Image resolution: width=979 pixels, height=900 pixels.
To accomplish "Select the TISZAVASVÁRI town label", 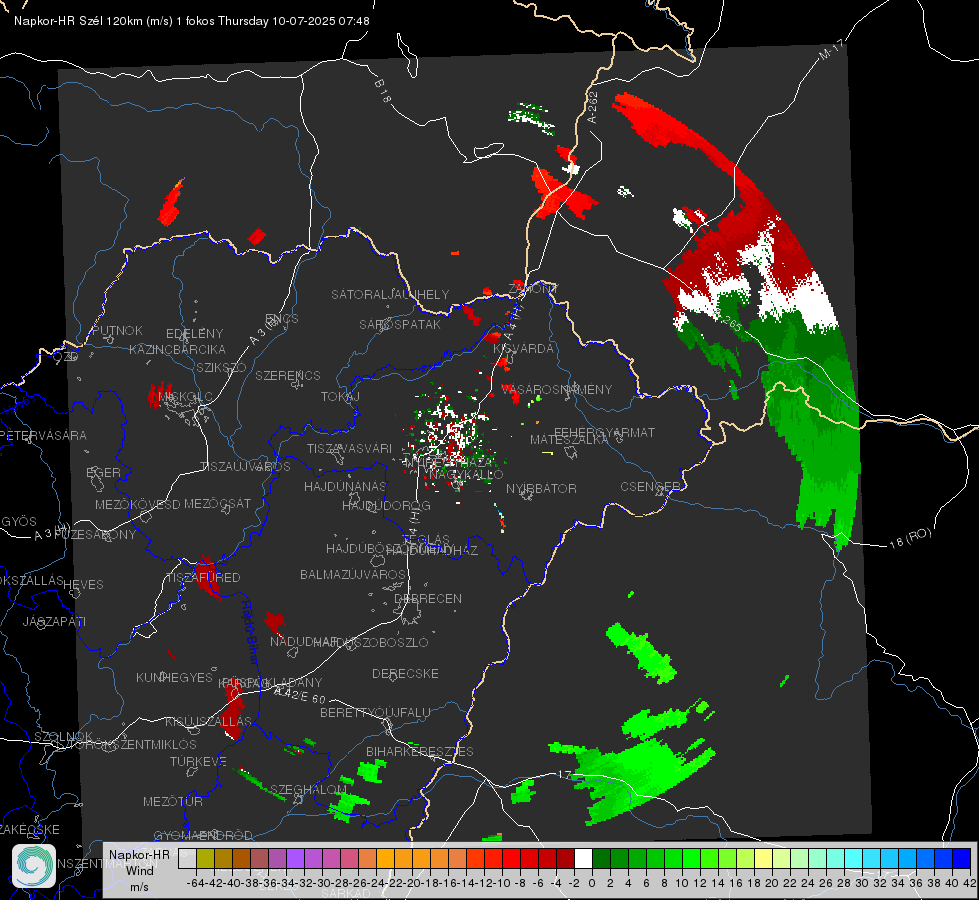I will pos(349,448).
